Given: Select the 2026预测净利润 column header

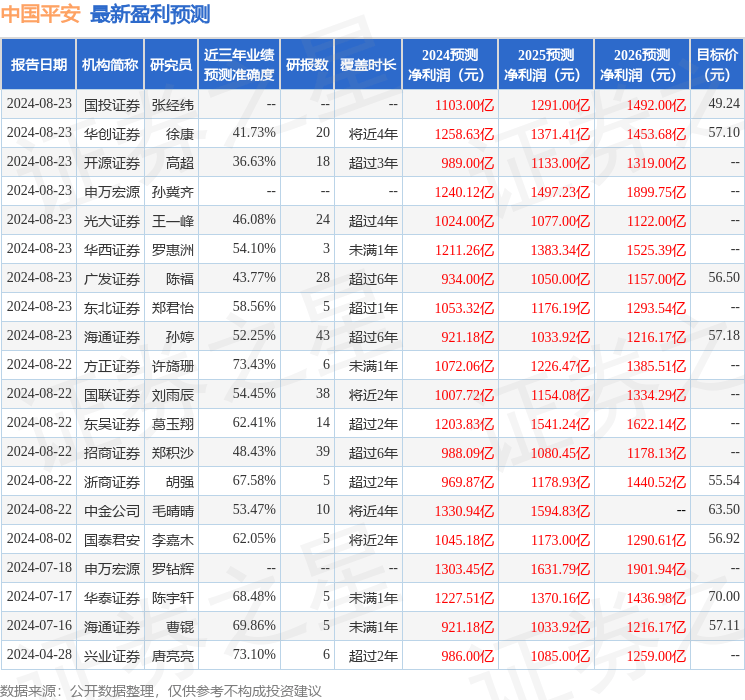Looking at the screenshot, I should [x=641, y=65].
